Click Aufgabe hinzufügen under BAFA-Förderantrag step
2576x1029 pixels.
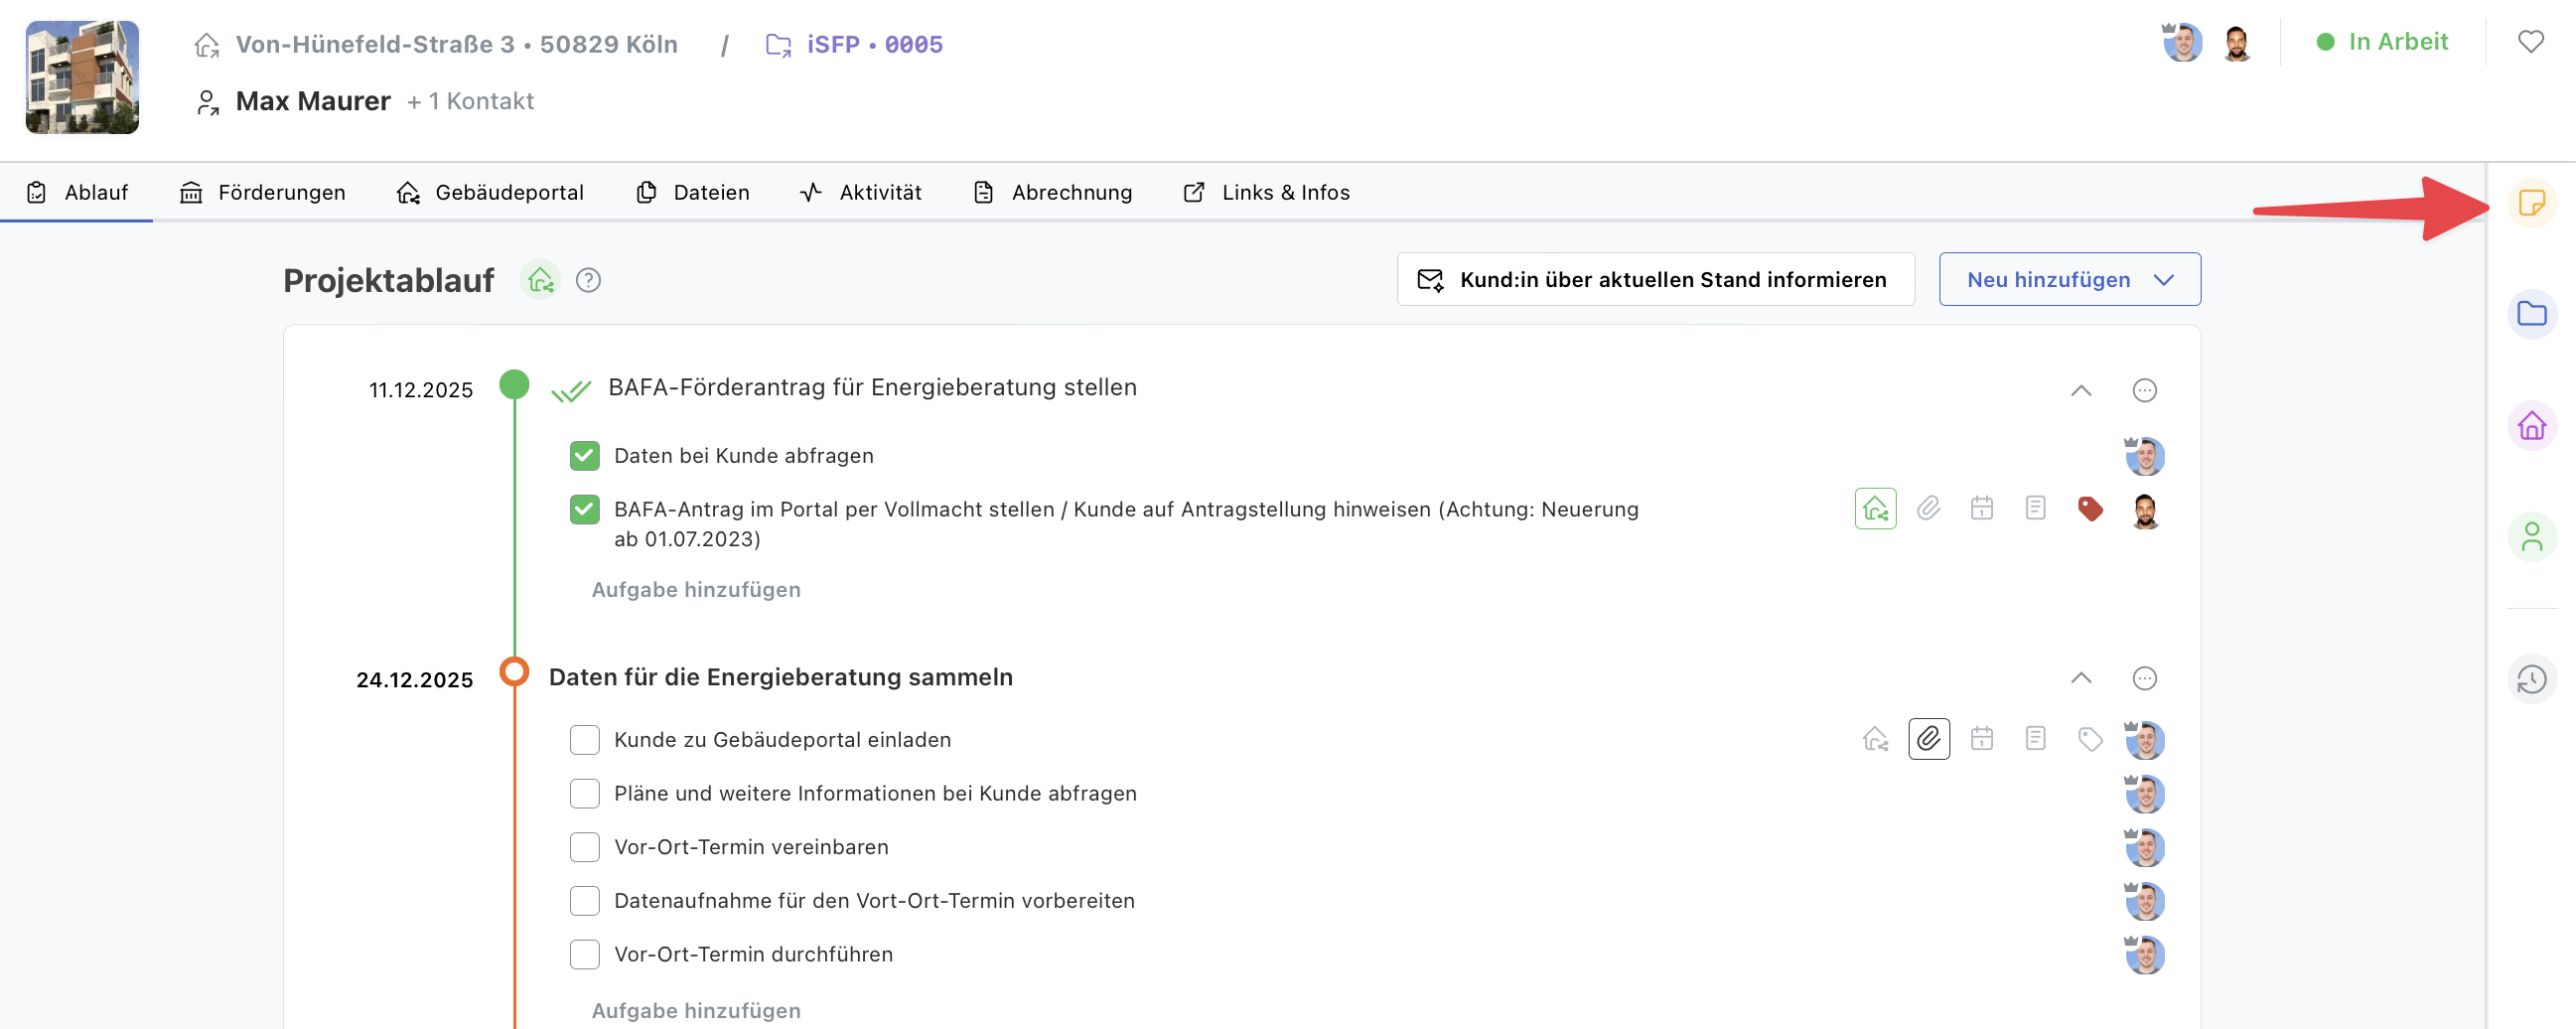click(696, 590)
